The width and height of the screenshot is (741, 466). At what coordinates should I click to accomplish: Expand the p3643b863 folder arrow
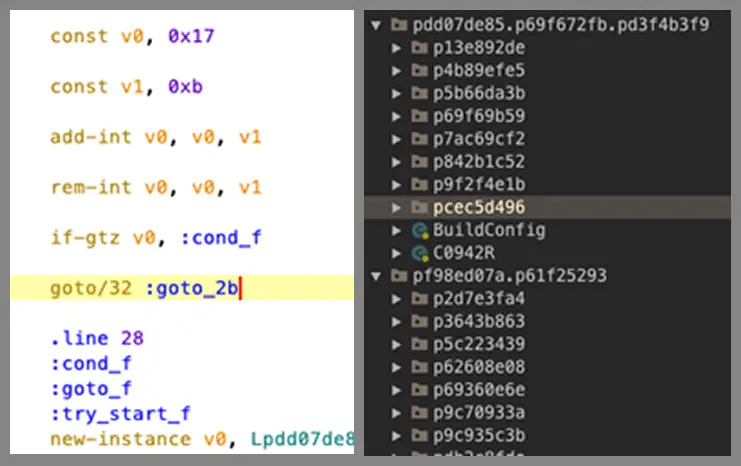pyautogui.click(x=396, y=322)
